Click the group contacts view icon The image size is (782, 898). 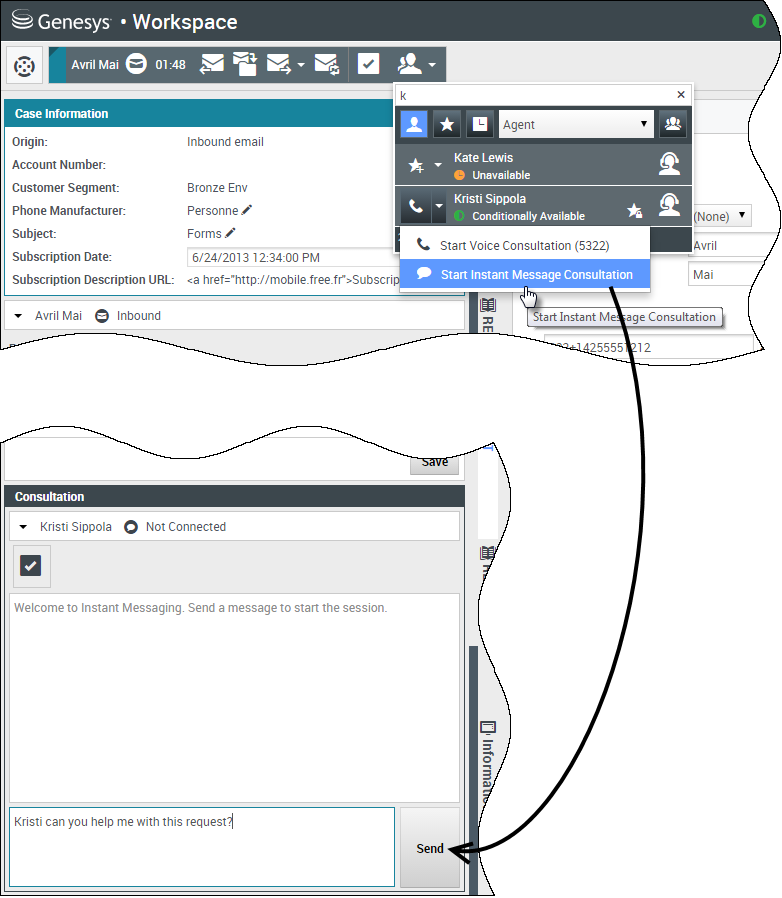point(674,125)
